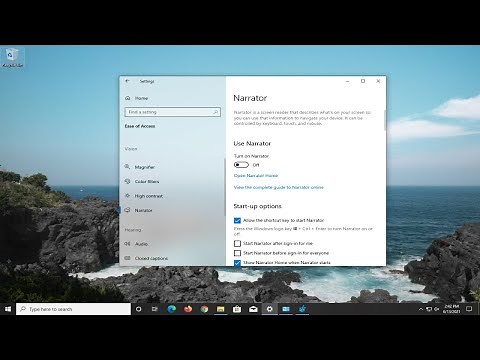Click the search magnifier in Find a setting
The image size is (480, 360).
(216, 112)
